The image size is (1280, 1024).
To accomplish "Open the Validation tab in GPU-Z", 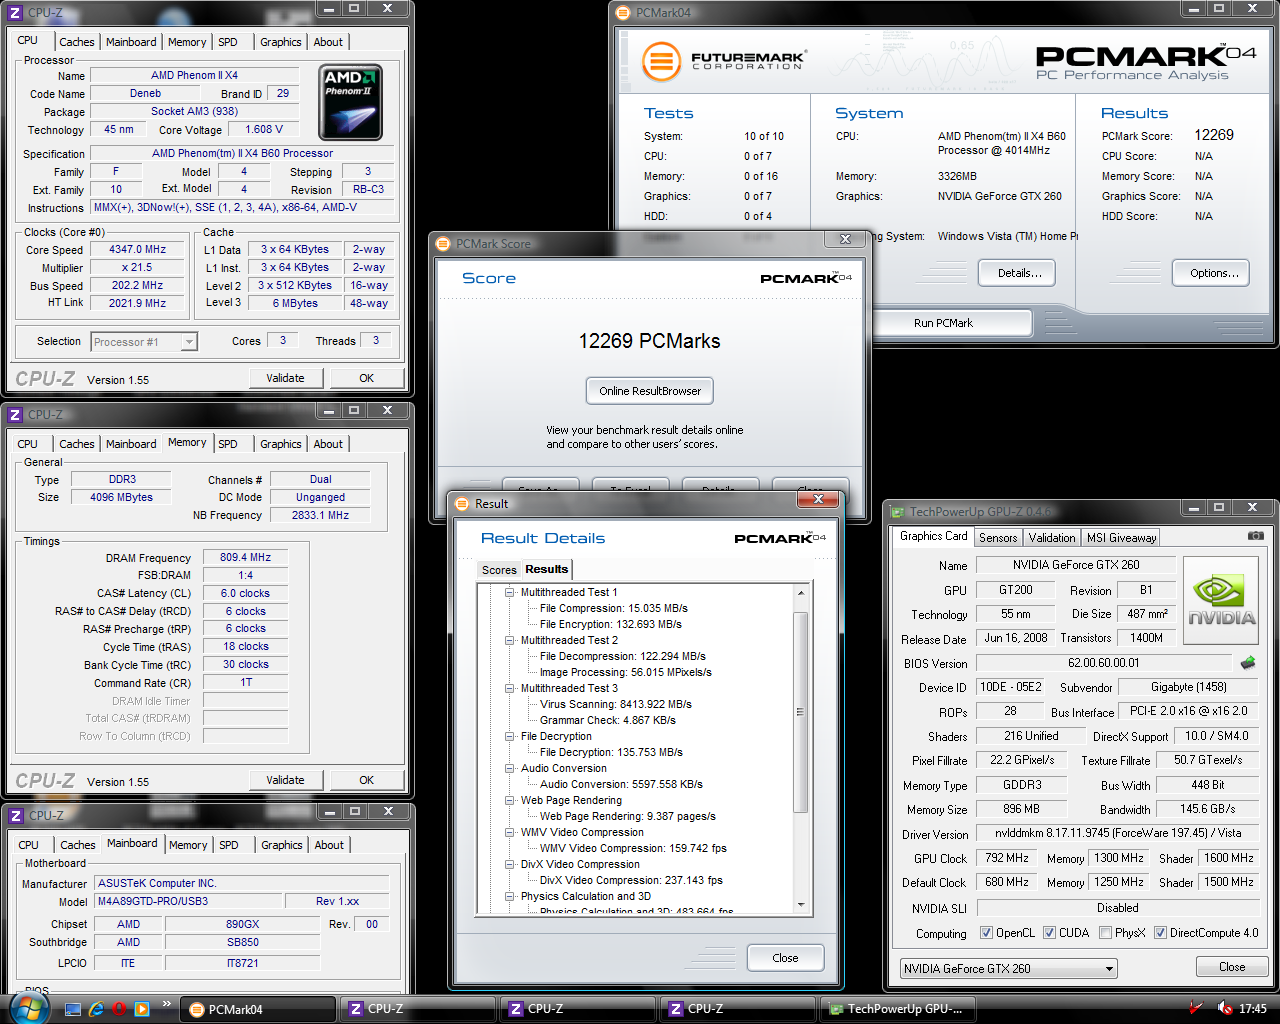I will click(x=1052, y=538).
